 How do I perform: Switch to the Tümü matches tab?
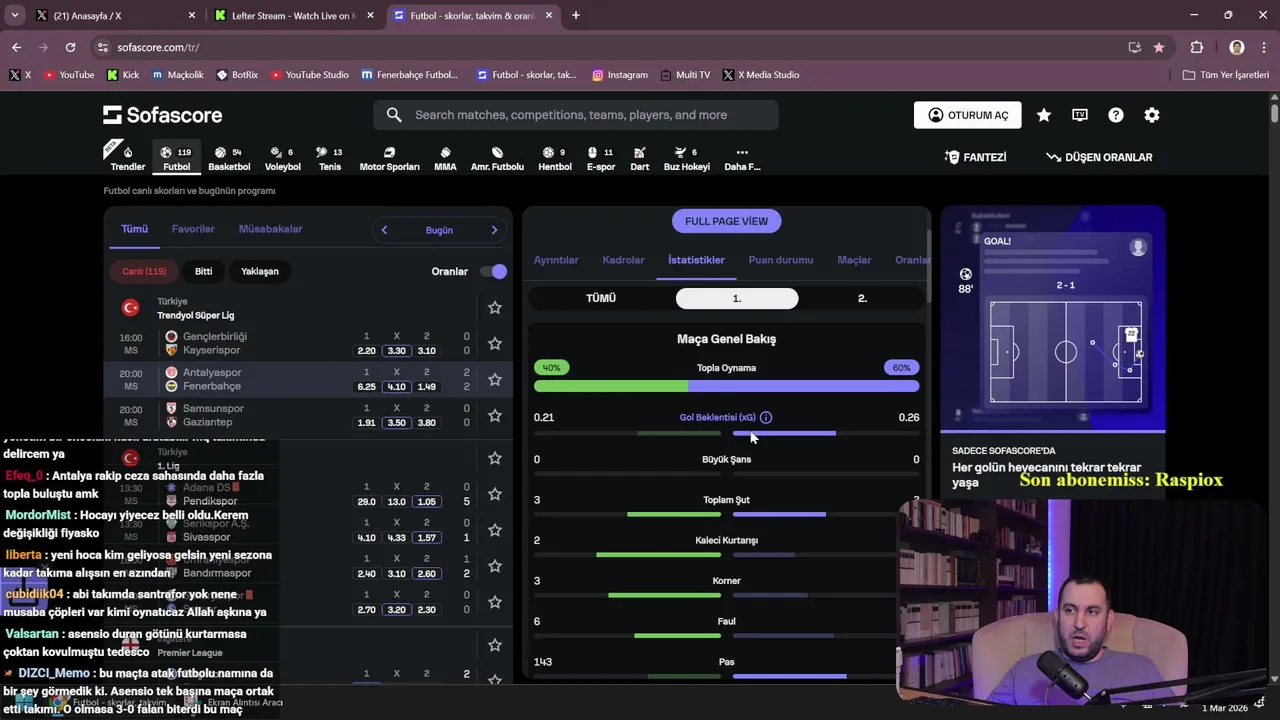[134, 229]
